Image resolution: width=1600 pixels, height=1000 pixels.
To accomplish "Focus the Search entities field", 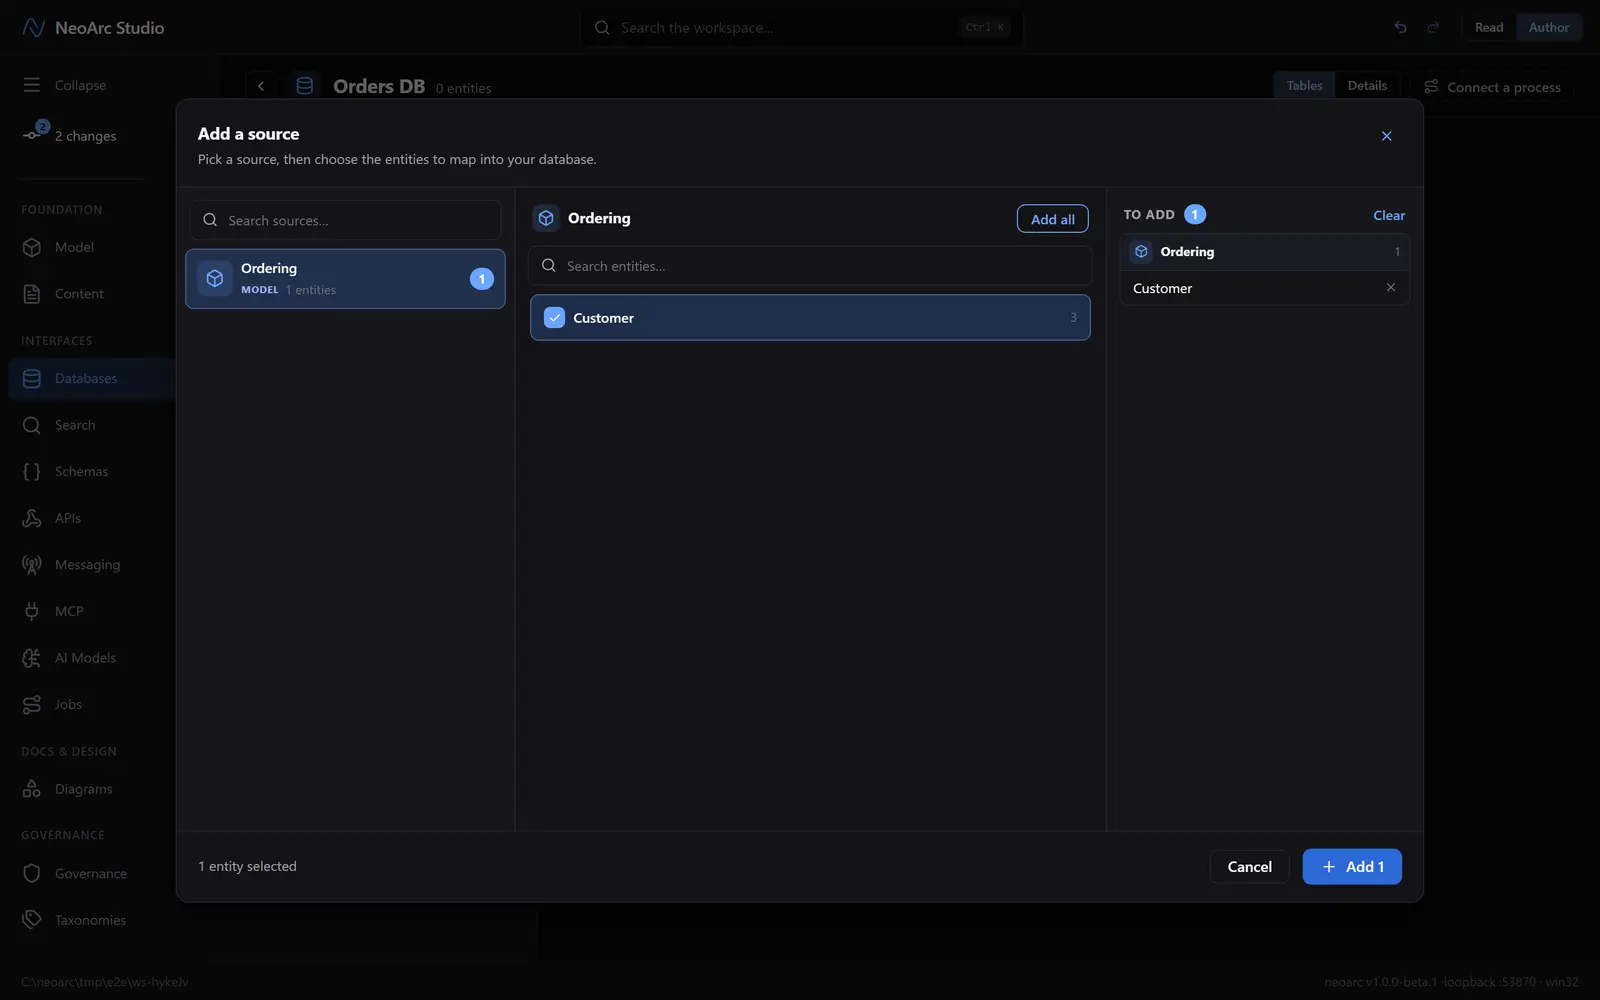I will [810, 266].
